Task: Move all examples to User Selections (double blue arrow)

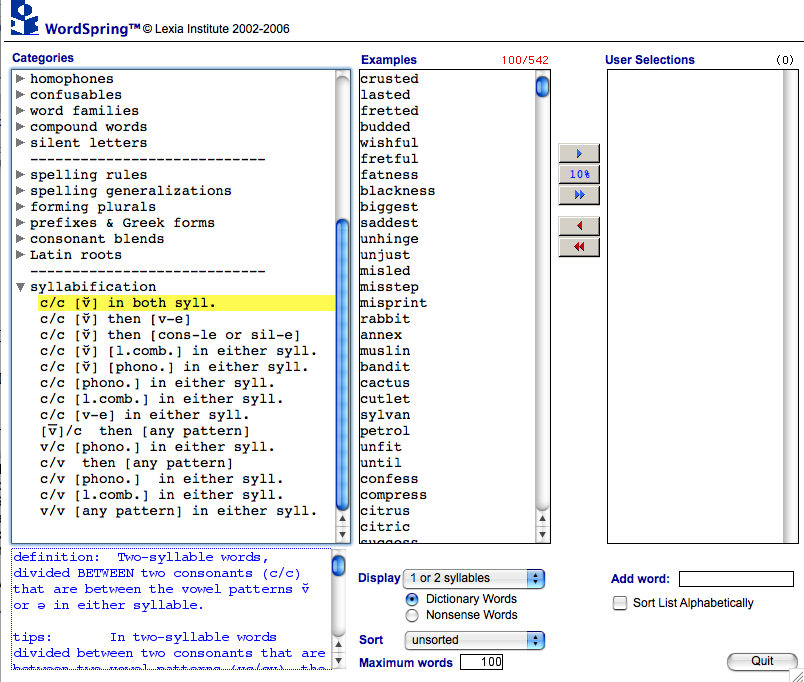Action: (x=579, y=195)
